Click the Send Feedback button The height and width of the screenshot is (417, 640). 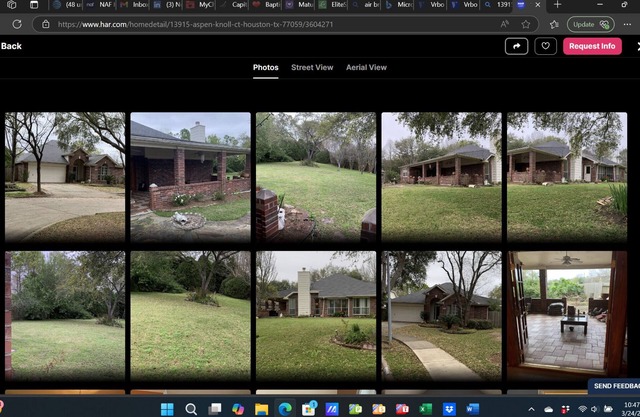coord(613,386)
